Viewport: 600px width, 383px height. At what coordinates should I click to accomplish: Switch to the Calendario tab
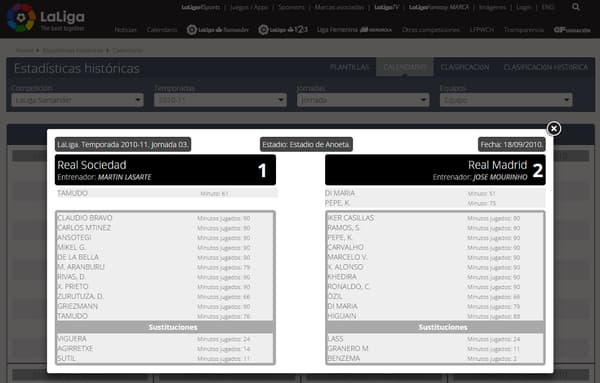404,67
